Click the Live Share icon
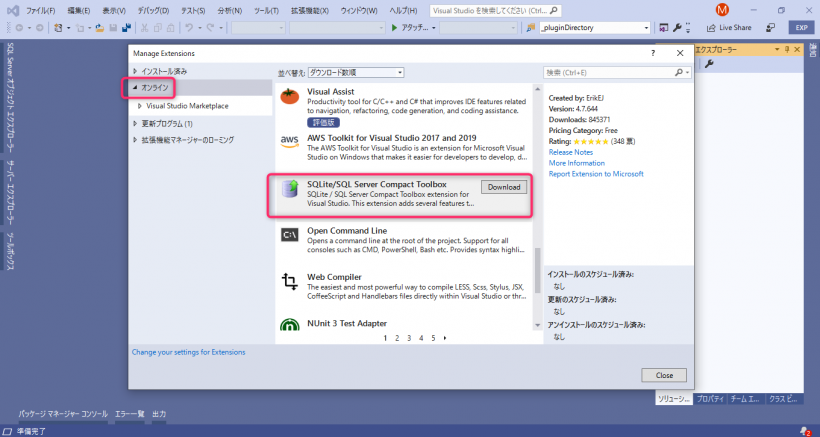 coord(711,28)
